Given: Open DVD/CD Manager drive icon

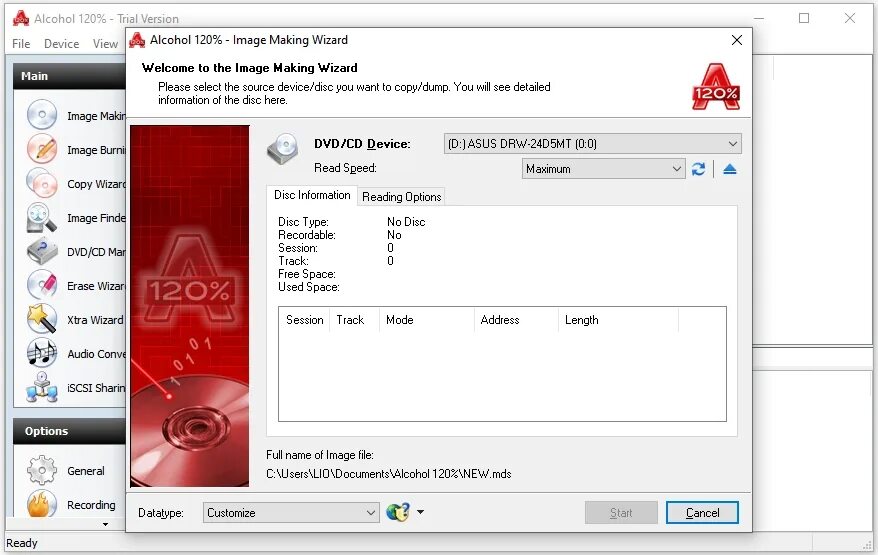Looking at the screenshot, I should (42, 251).
